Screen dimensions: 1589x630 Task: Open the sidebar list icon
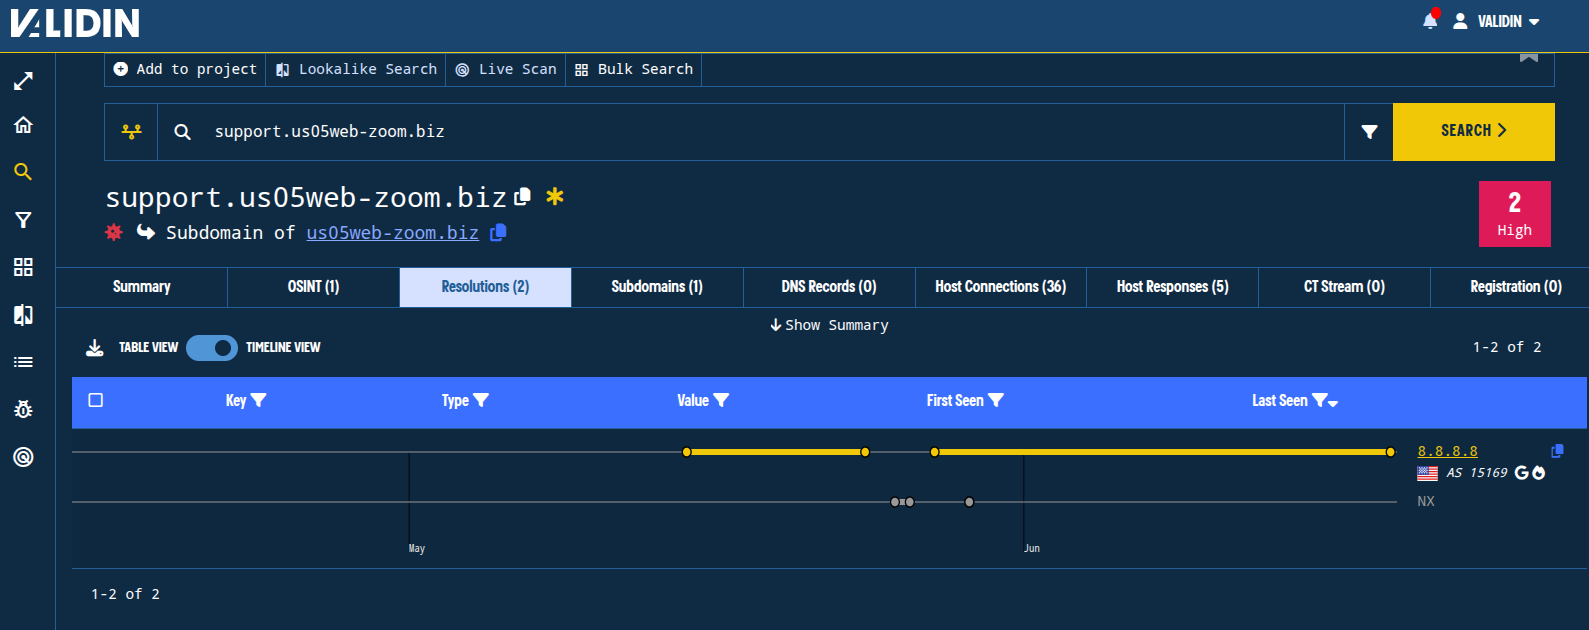click(23, 362)
